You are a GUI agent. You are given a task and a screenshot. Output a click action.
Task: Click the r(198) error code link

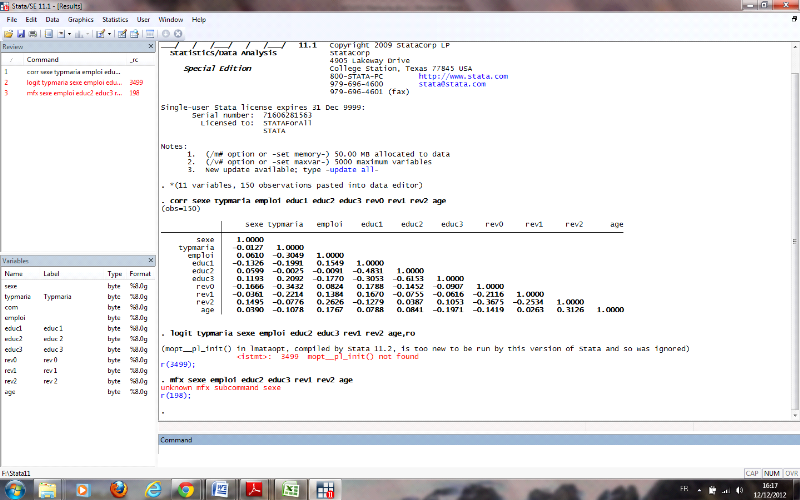(175, 394)
